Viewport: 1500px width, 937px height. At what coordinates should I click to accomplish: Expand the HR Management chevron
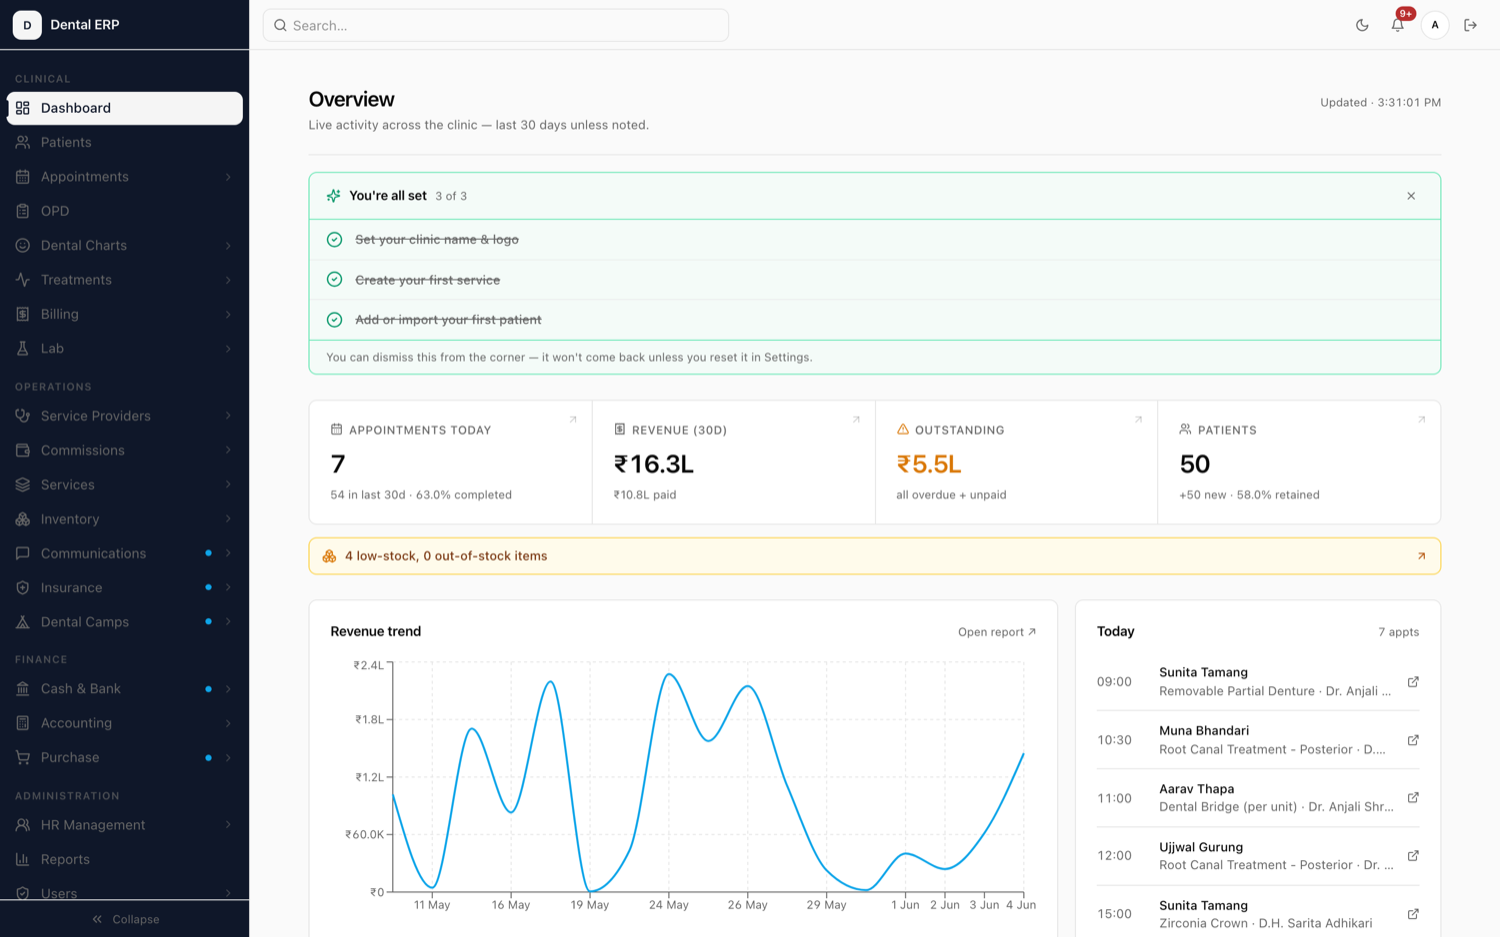click(x=228, y=825)
